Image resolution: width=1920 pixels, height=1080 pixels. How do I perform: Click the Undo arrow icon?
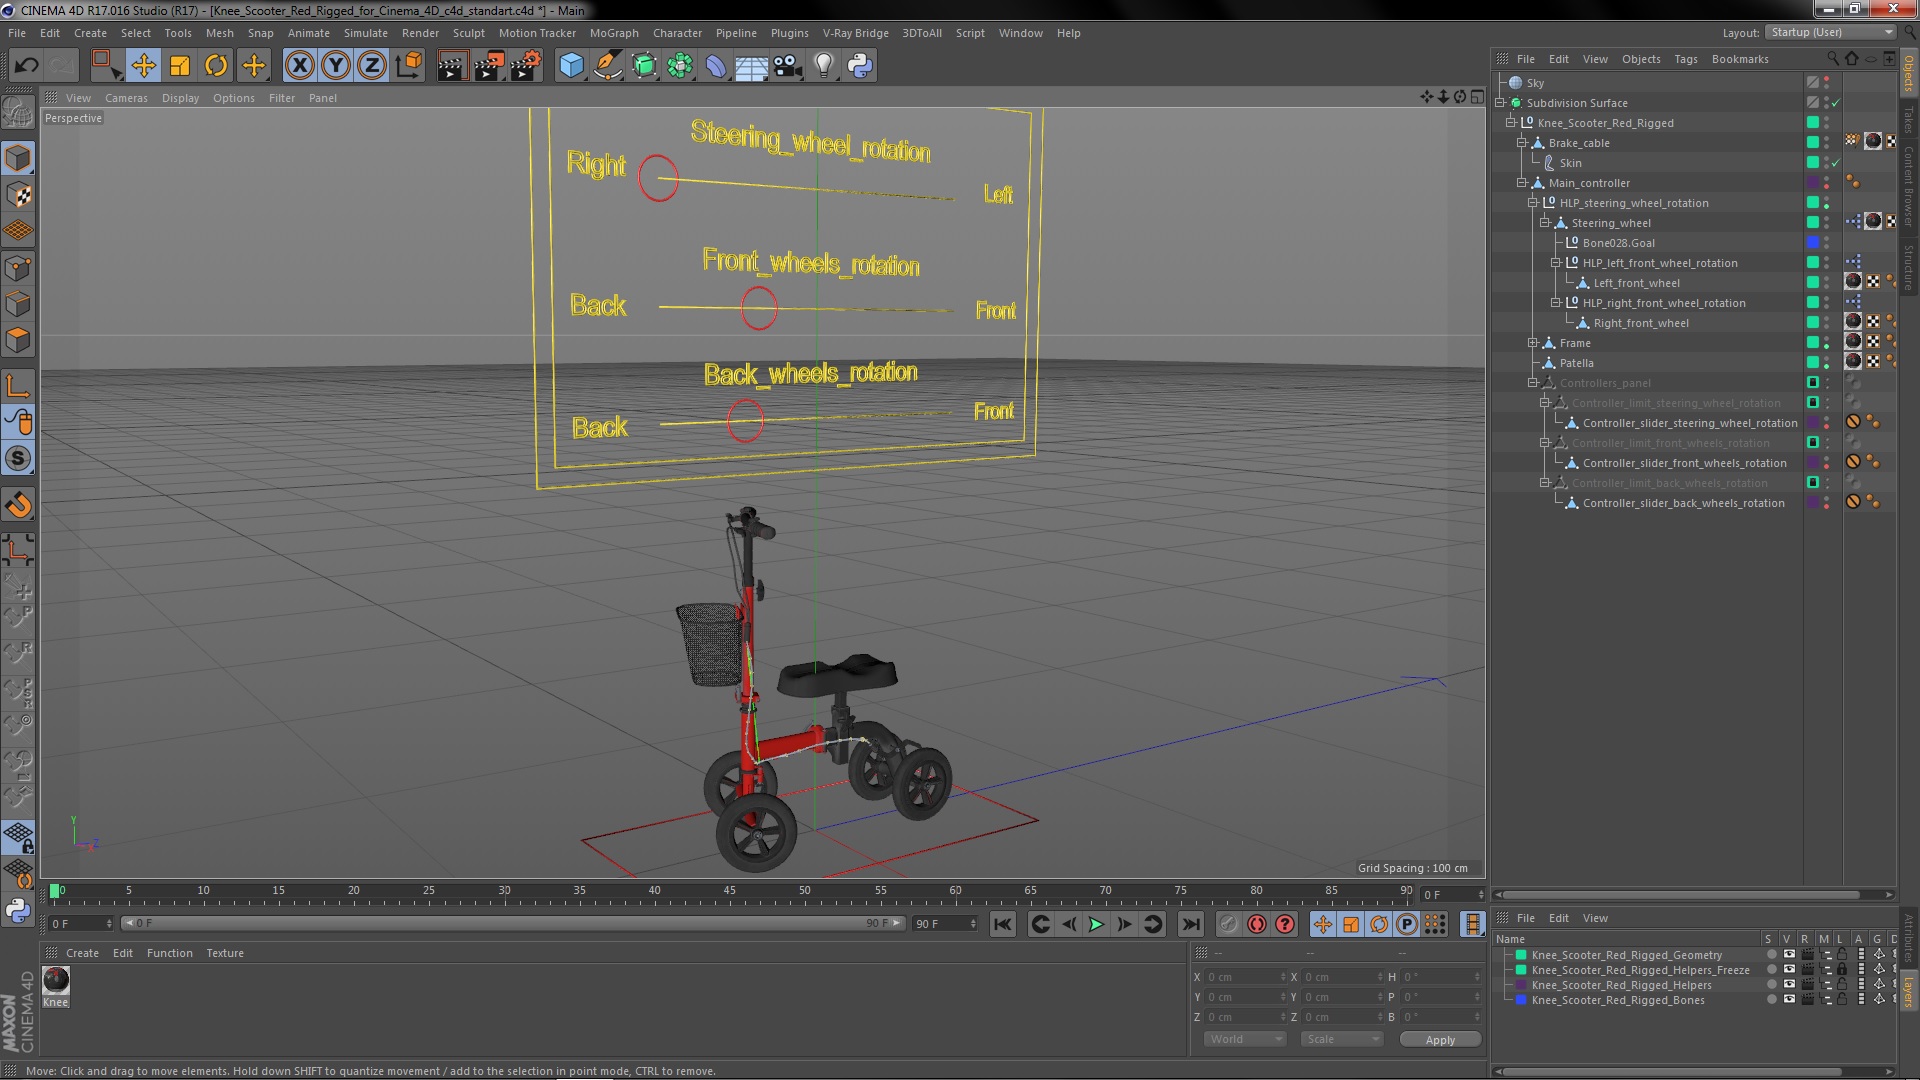coord(26,66)
